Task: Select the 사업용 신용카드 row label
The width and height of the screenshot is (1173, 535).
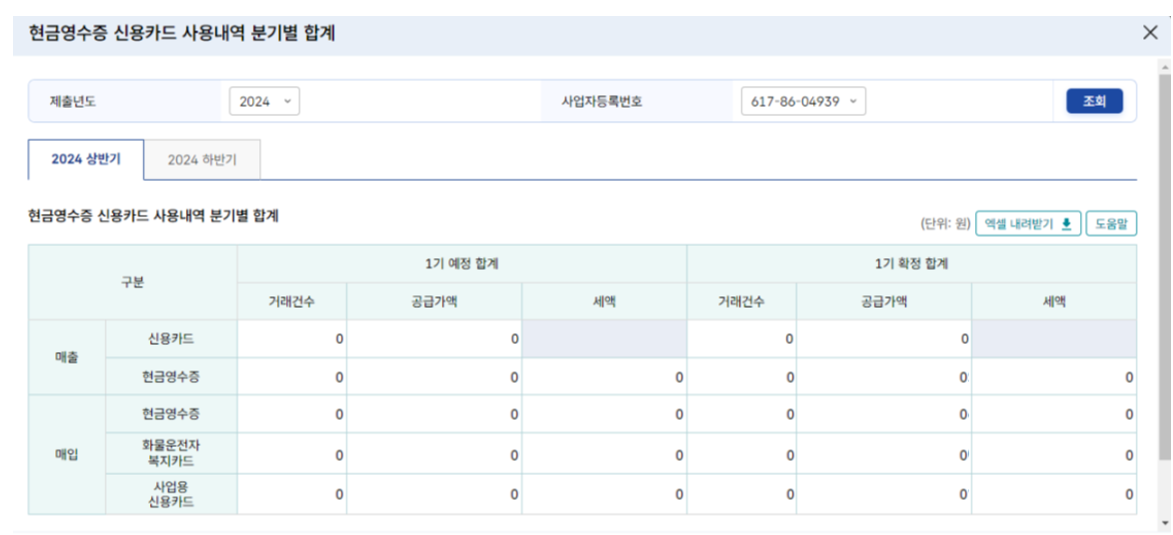Action: (x=171, y=494)
